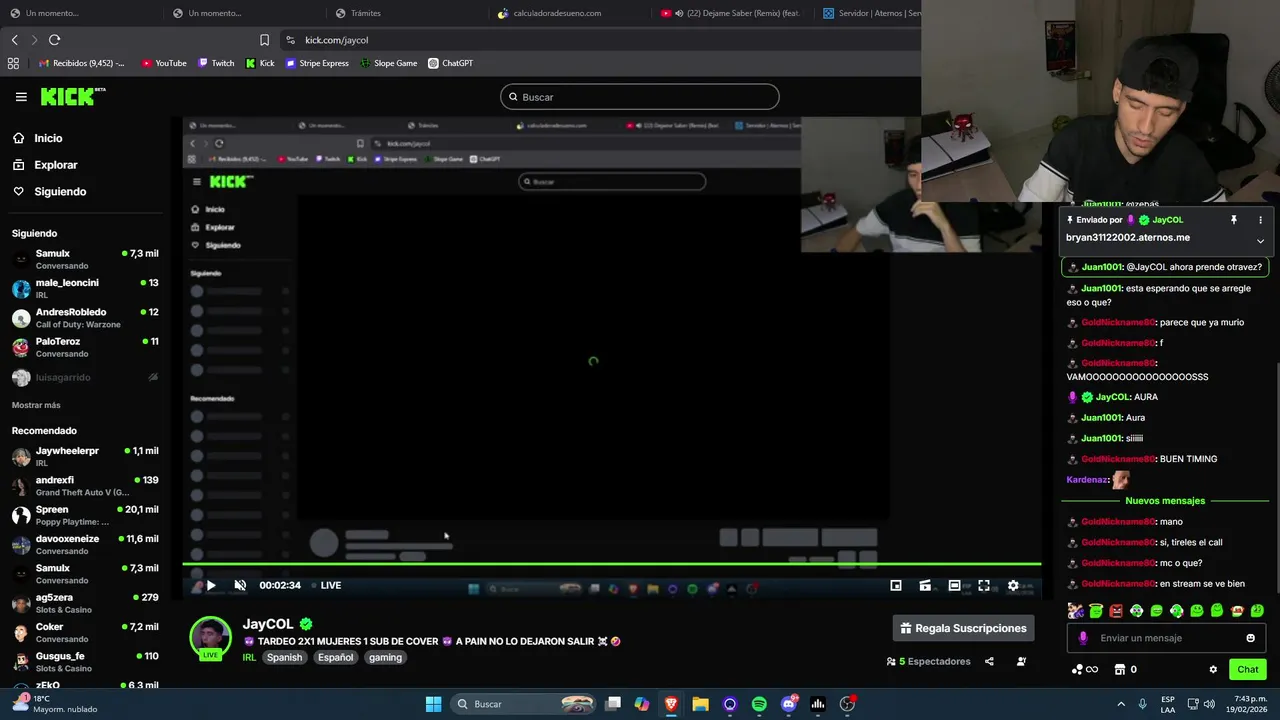Enable picture-in-picture mode
Screen dimensions: 1280x720
896,585
